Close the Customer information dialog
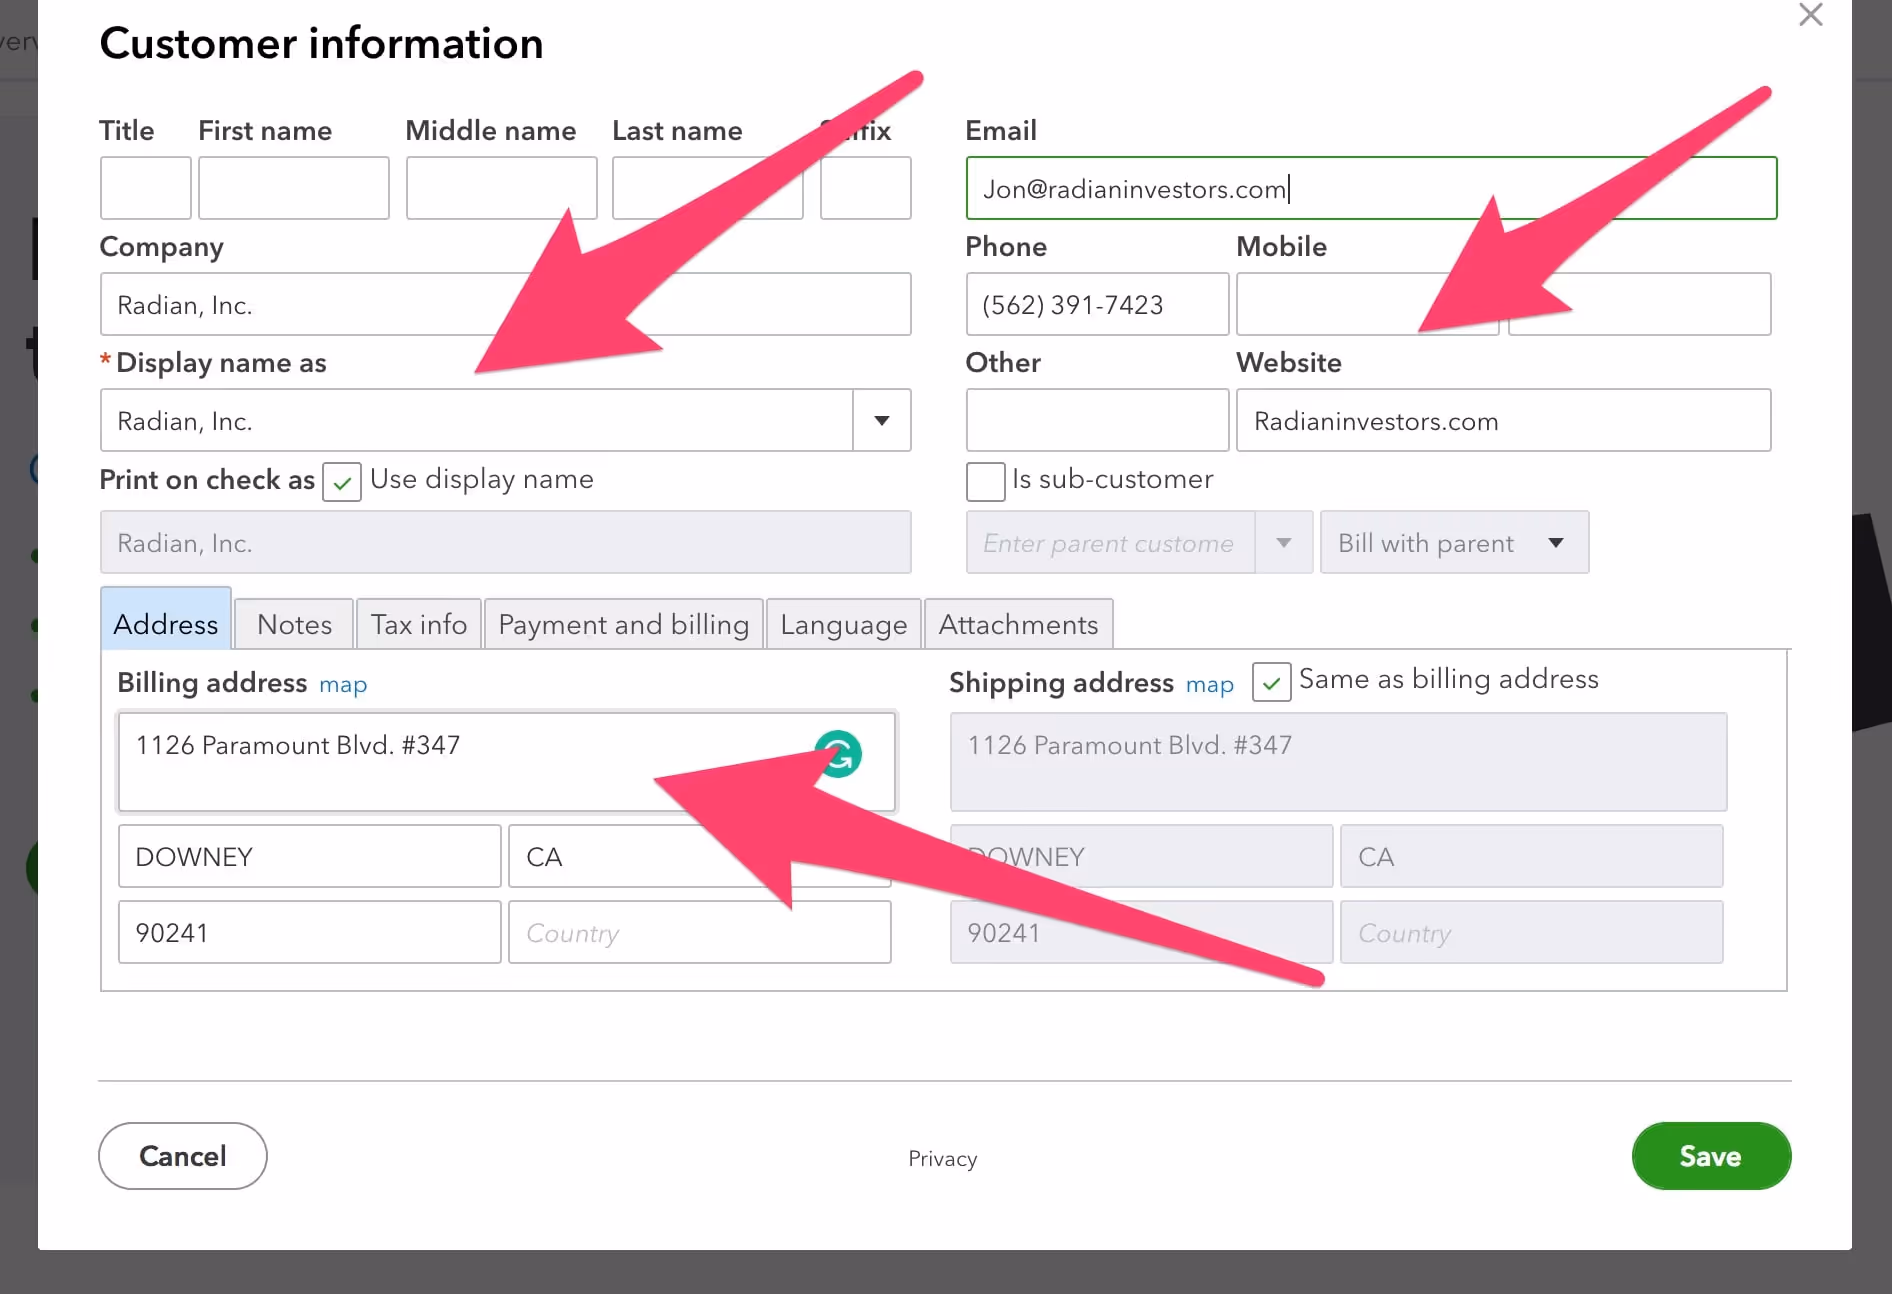 click(x=1810, y=15)
